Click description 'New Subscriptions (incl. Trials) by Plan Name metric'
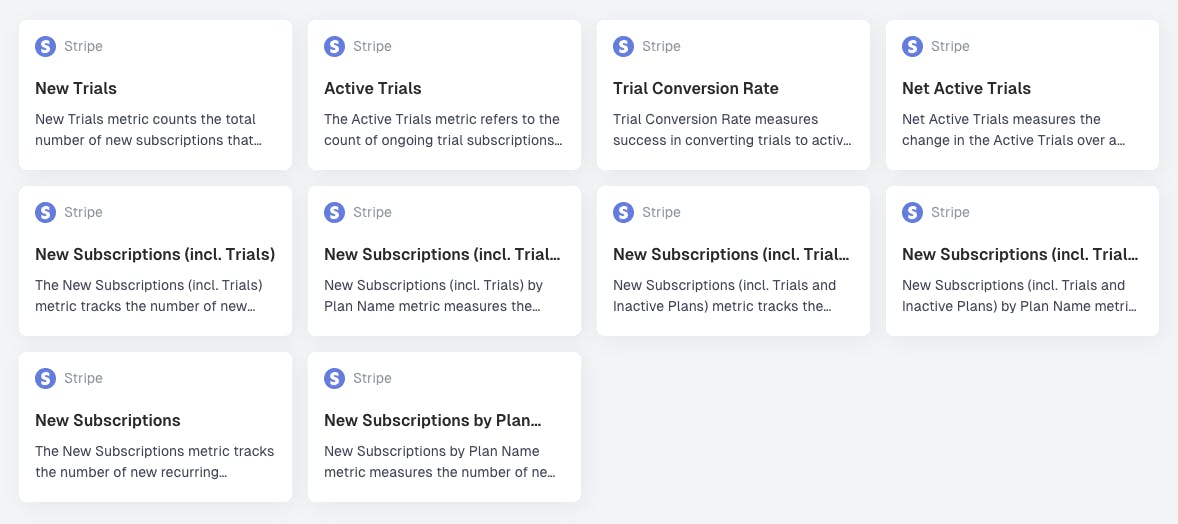This screenshot has height=524, width=1178. click(x=433, y=295)
